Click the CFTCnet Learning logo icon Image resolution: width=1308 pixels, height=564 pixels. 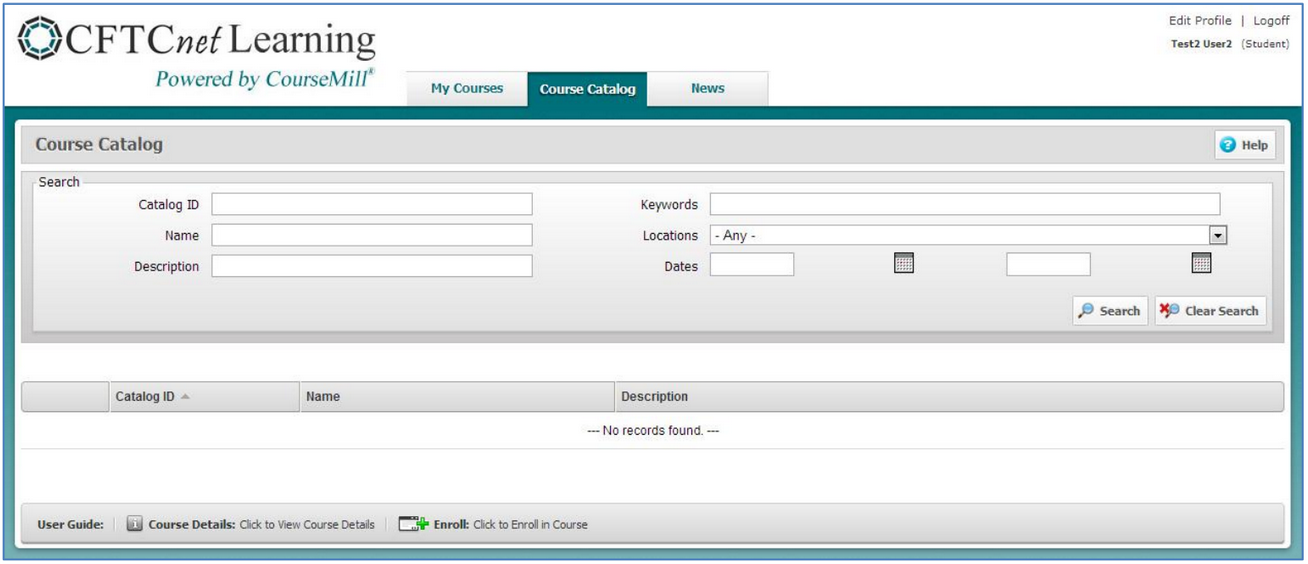[x=38, y=40]
